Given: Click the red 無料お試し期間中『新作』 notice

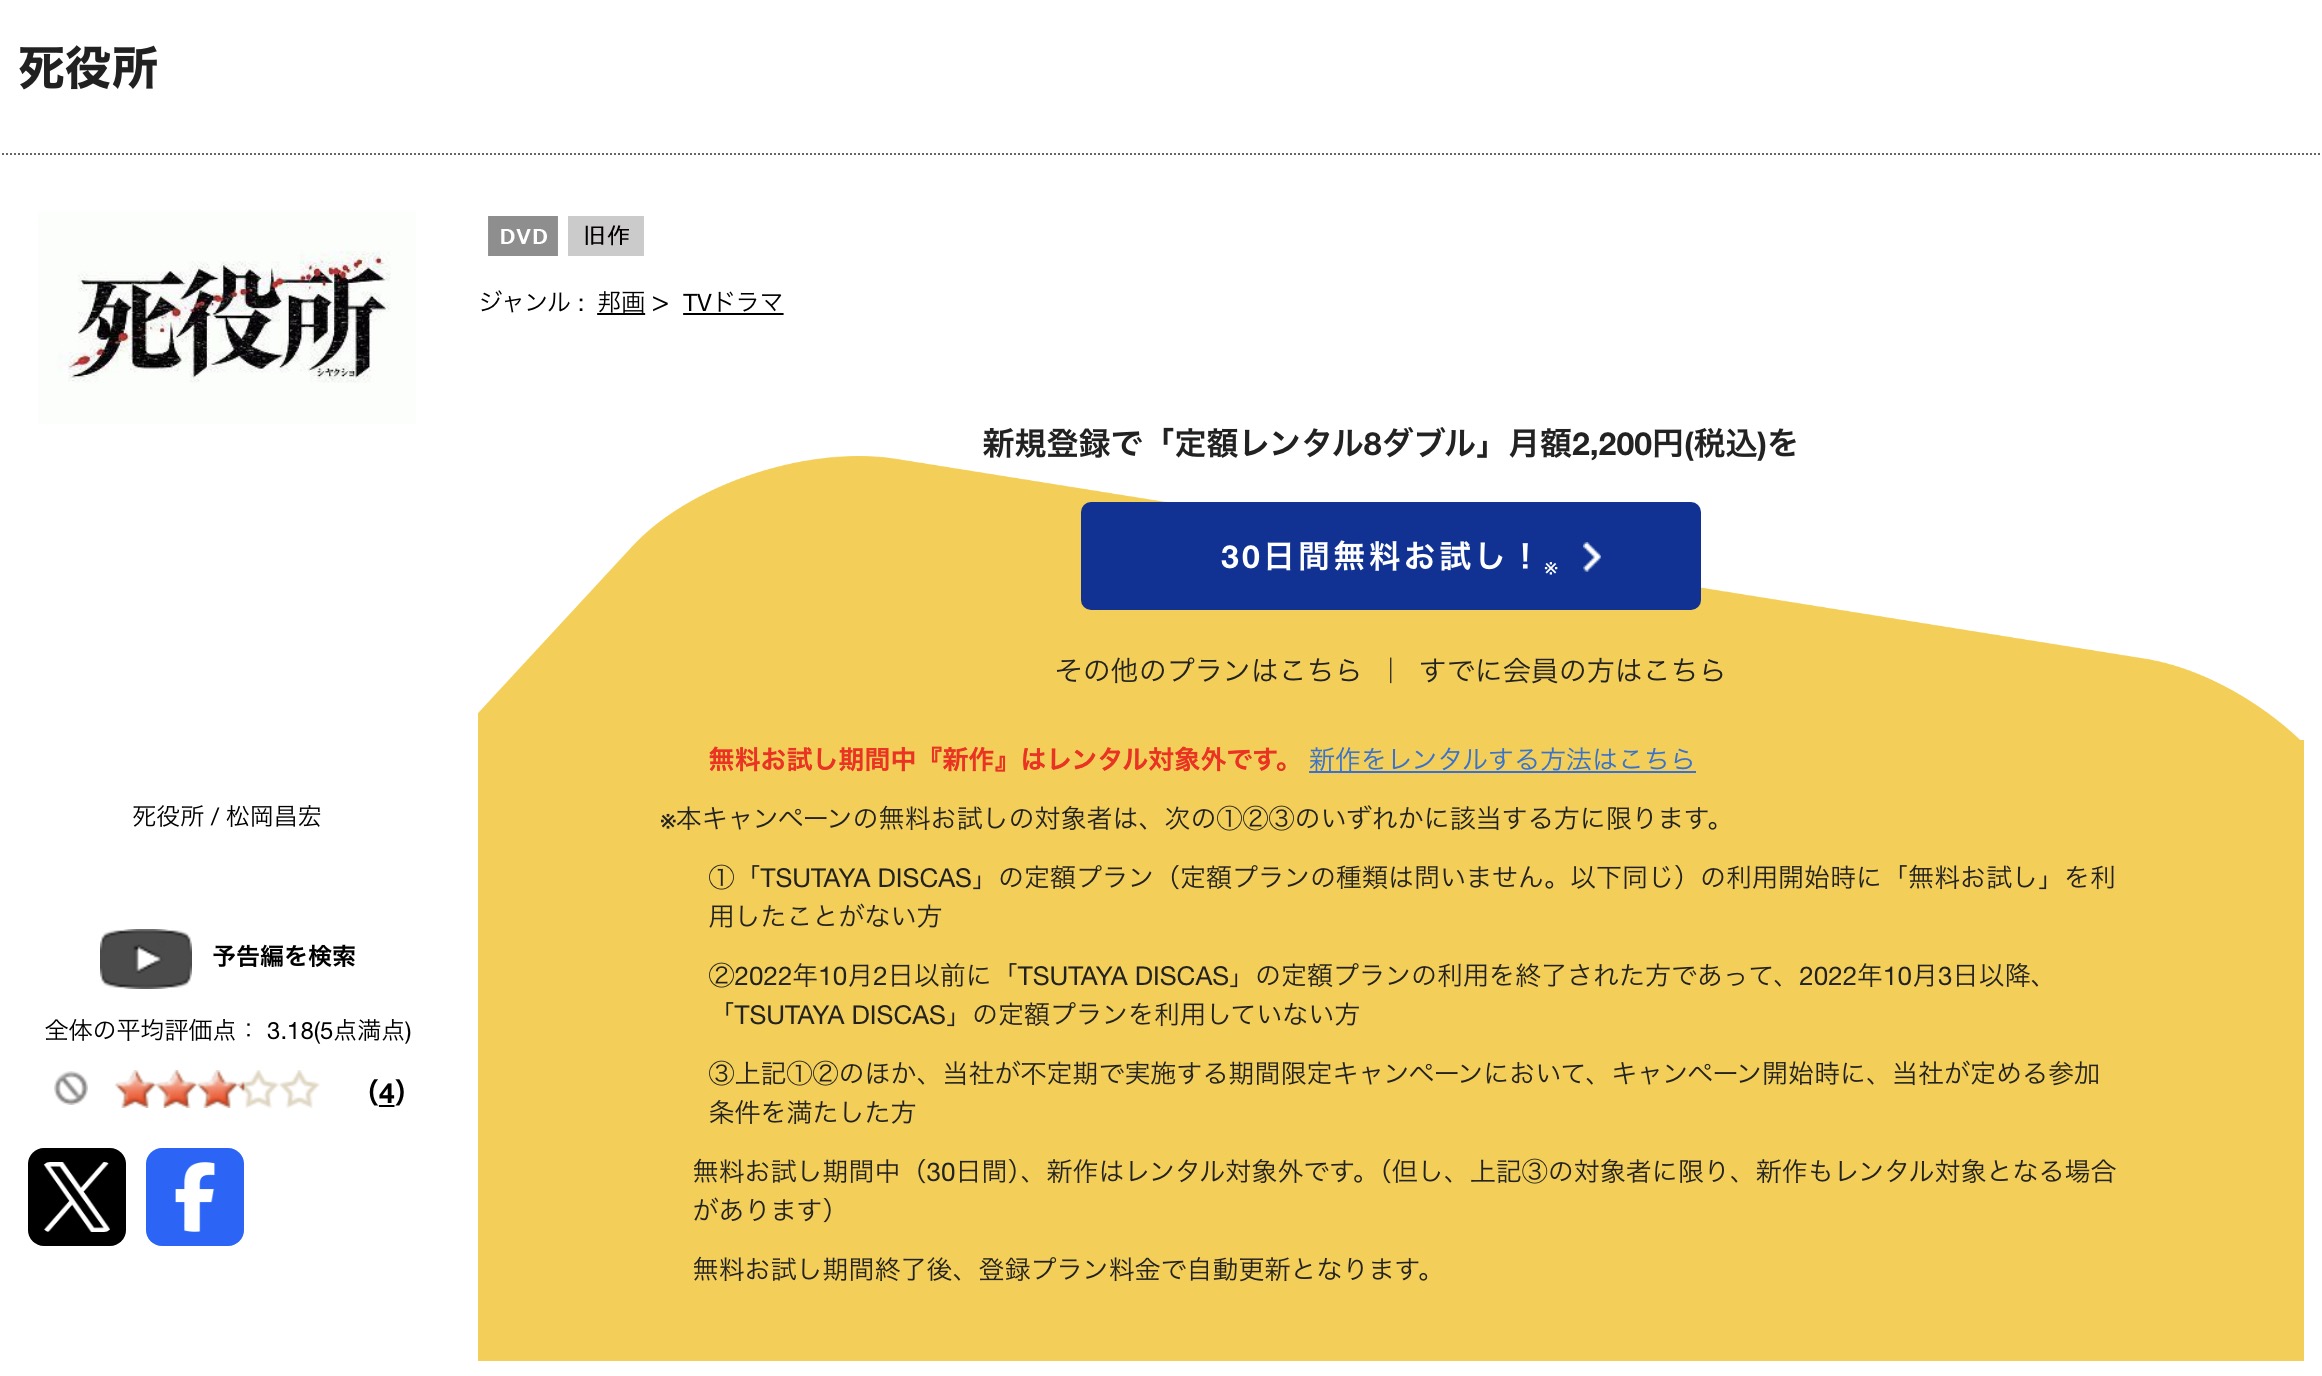Looking at the screenshot, I should [1001, 759].
